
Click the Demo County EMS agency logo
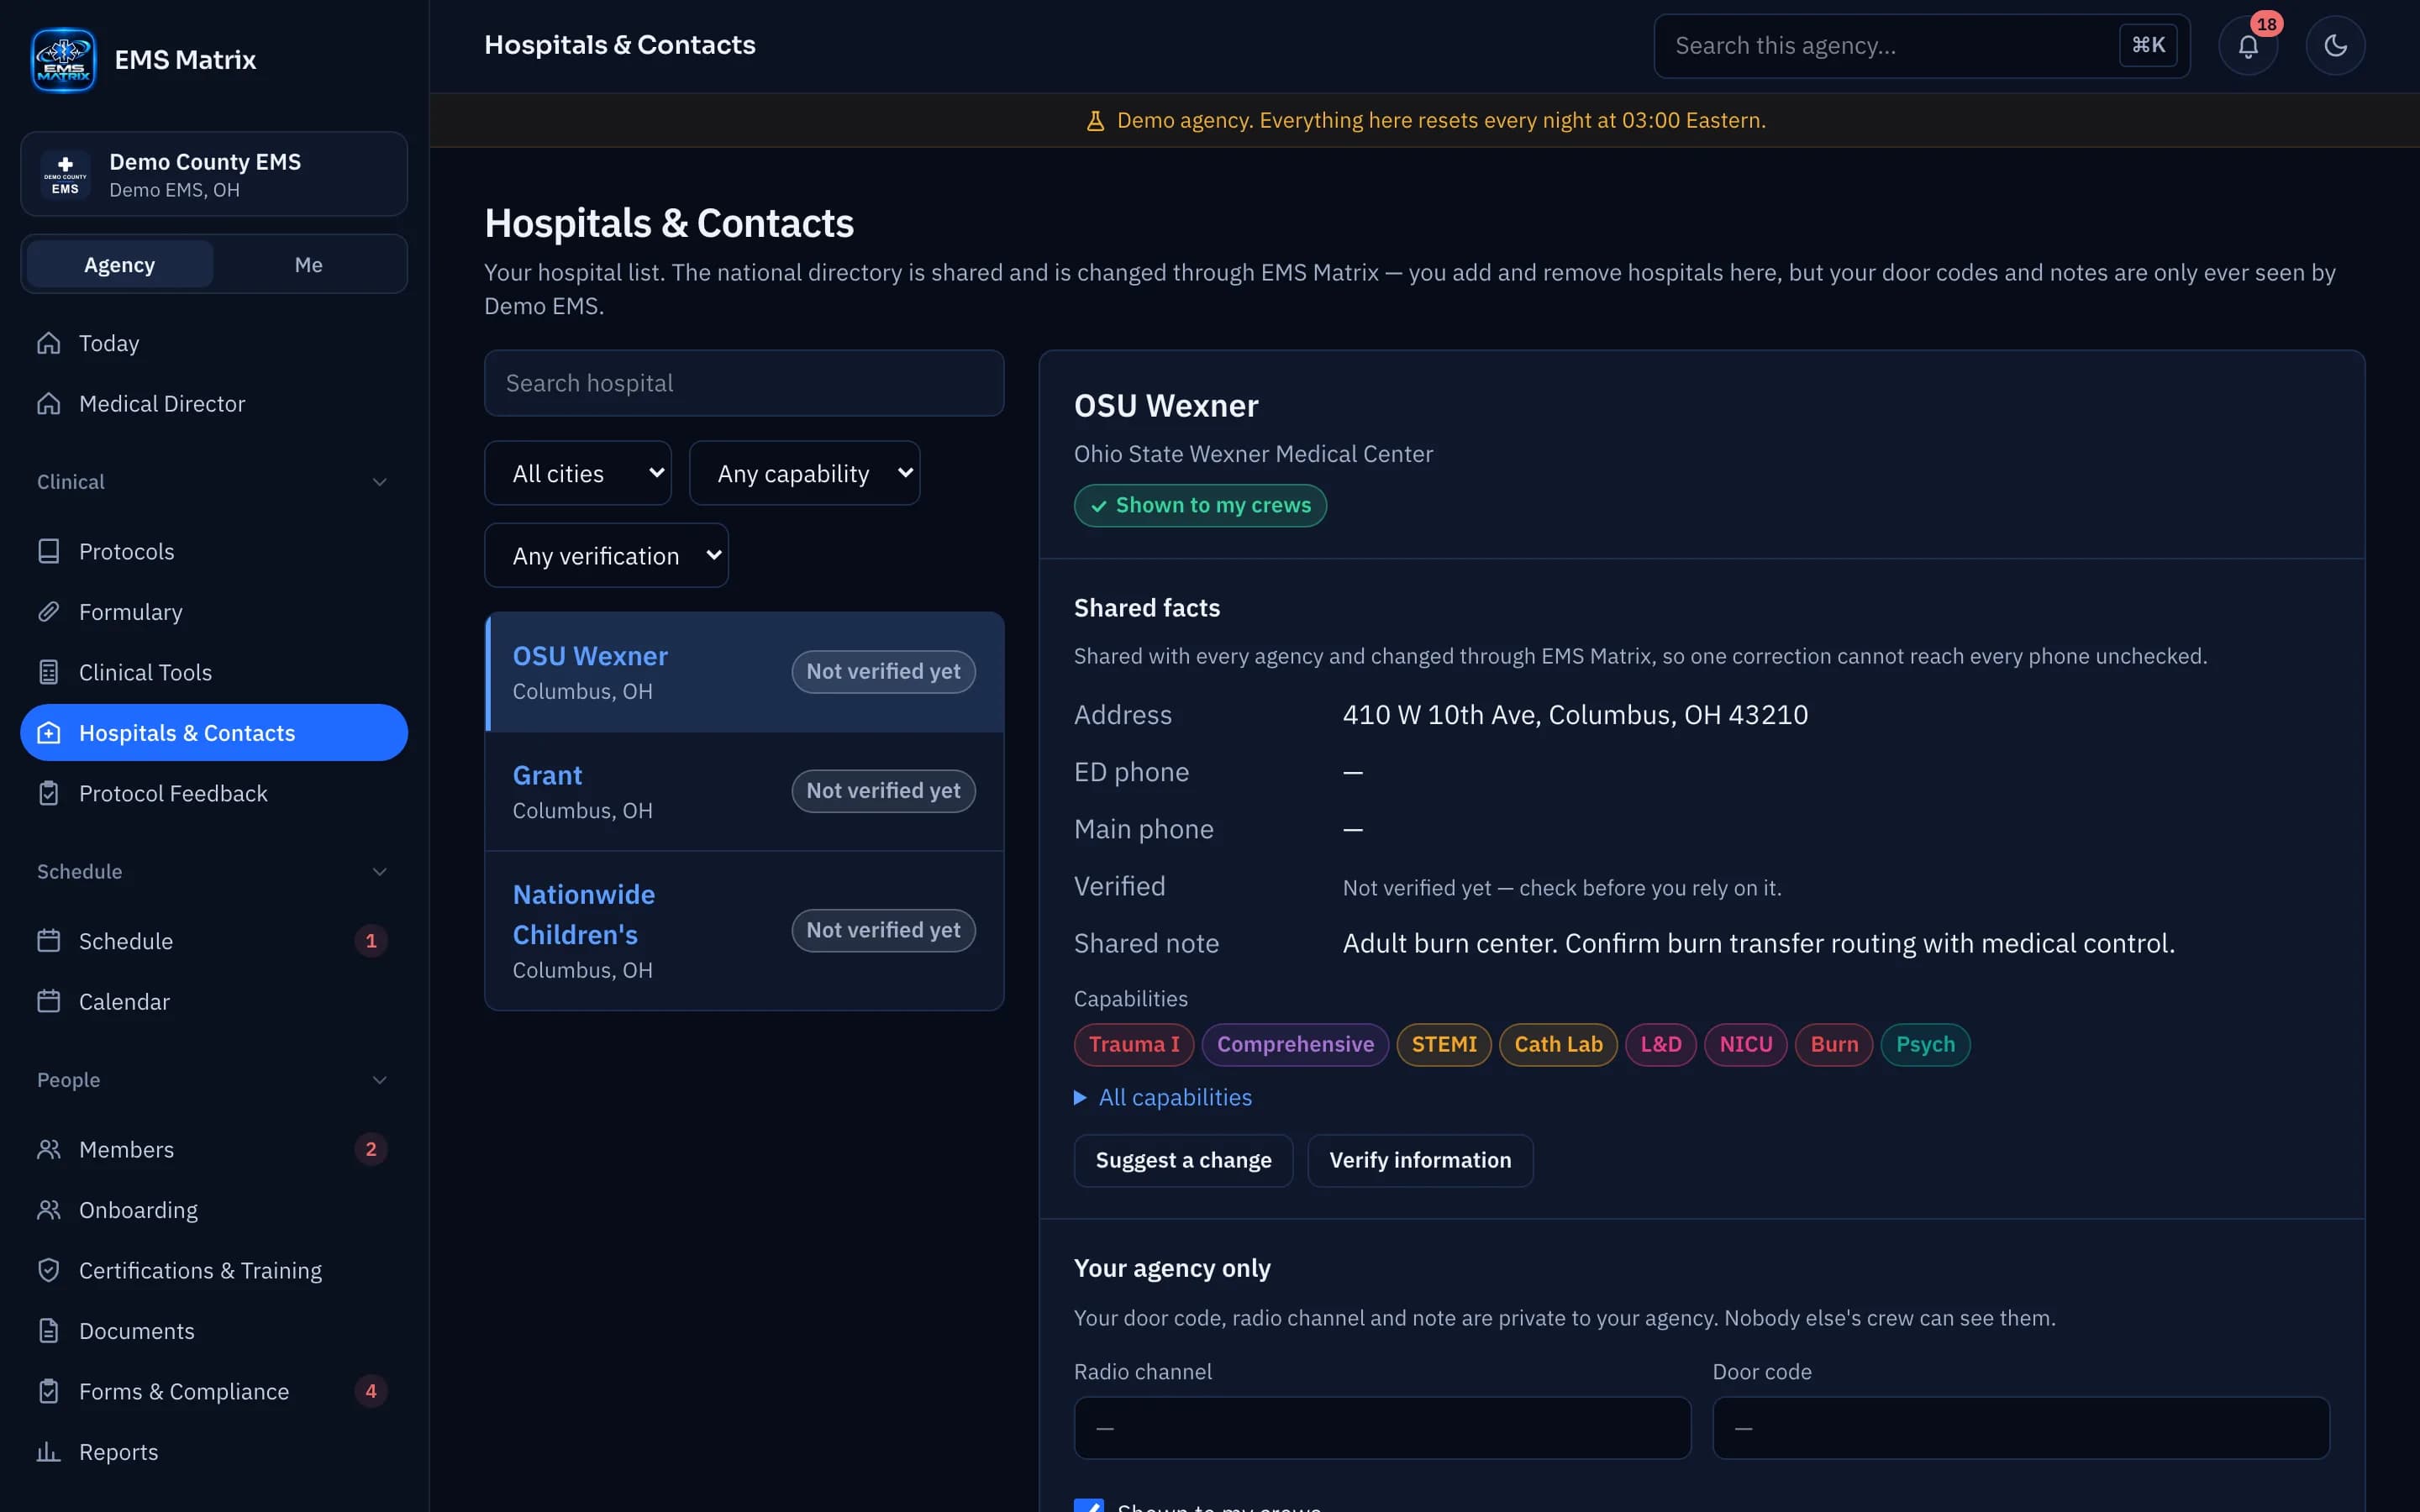coord(65,175)
